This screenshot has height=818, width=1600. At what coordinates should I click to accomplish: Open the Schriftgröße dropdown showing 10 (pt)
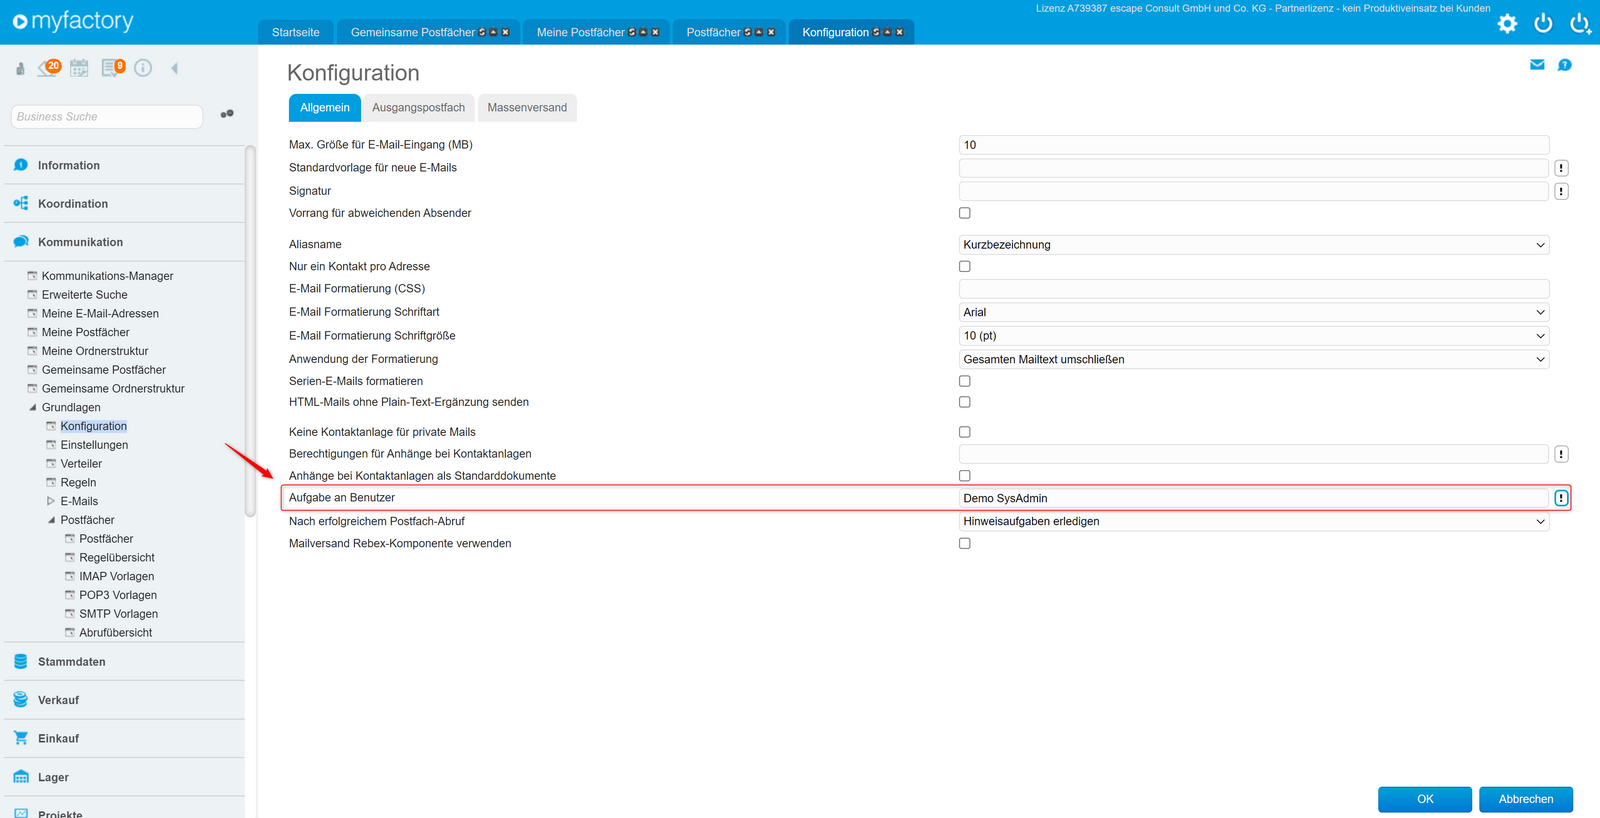[1254, 336]
